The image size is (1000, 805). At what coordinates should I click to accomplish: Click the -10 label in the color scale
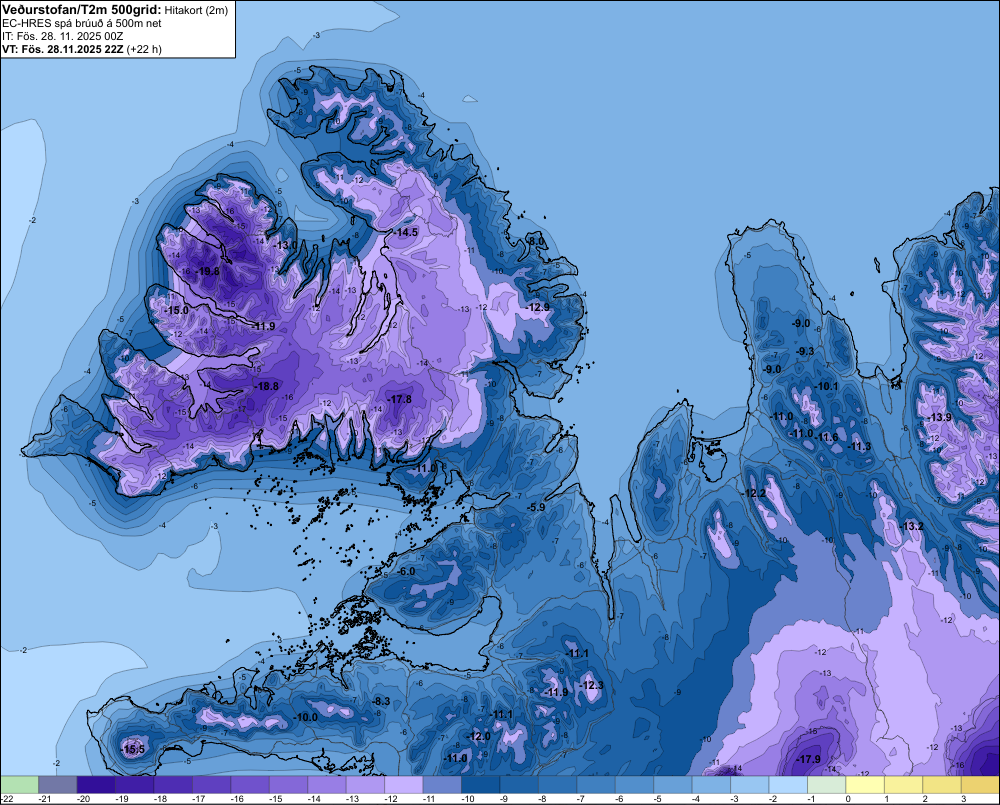pos(467,799)
